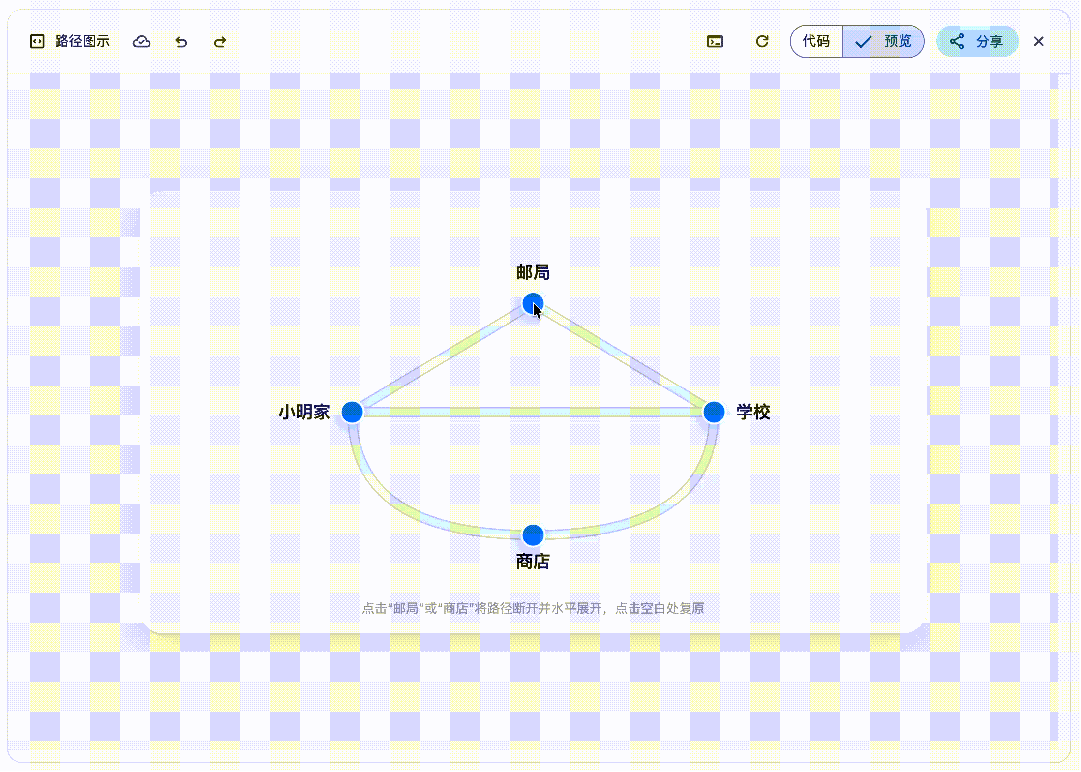This screenshot has width=1081, height=772.
Task: Redo the undone action
Action: (219, 42)
